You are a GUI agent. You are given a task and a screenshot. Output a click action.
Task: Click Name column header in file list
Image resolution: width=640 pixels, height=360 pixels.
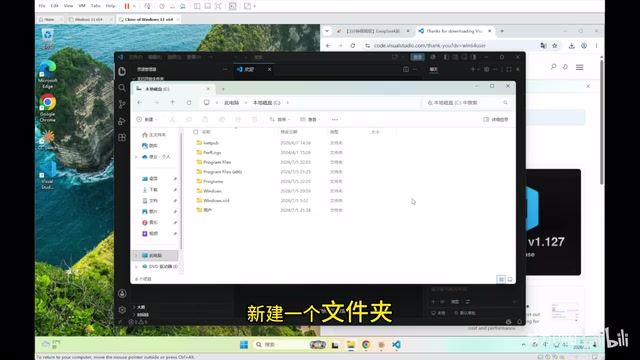coord(206,132)
